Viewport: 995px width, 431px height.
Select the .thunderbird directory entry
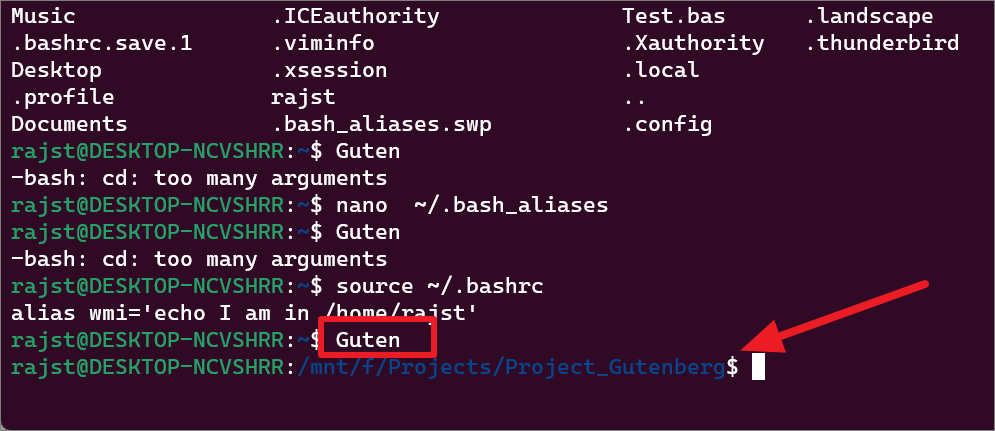click(x=882, y=43)
